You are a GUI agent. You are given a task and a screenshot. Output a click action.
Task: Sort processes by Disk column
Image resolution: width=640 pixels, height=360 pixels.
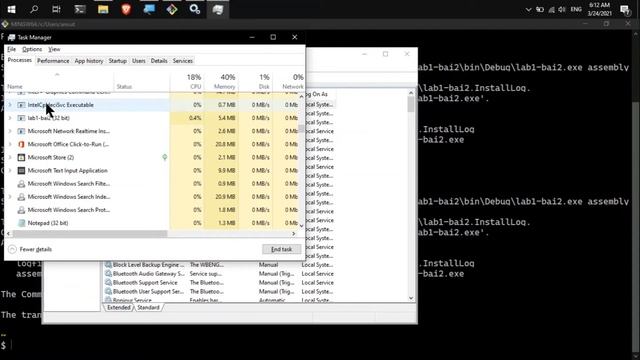[x=255, y=81]
